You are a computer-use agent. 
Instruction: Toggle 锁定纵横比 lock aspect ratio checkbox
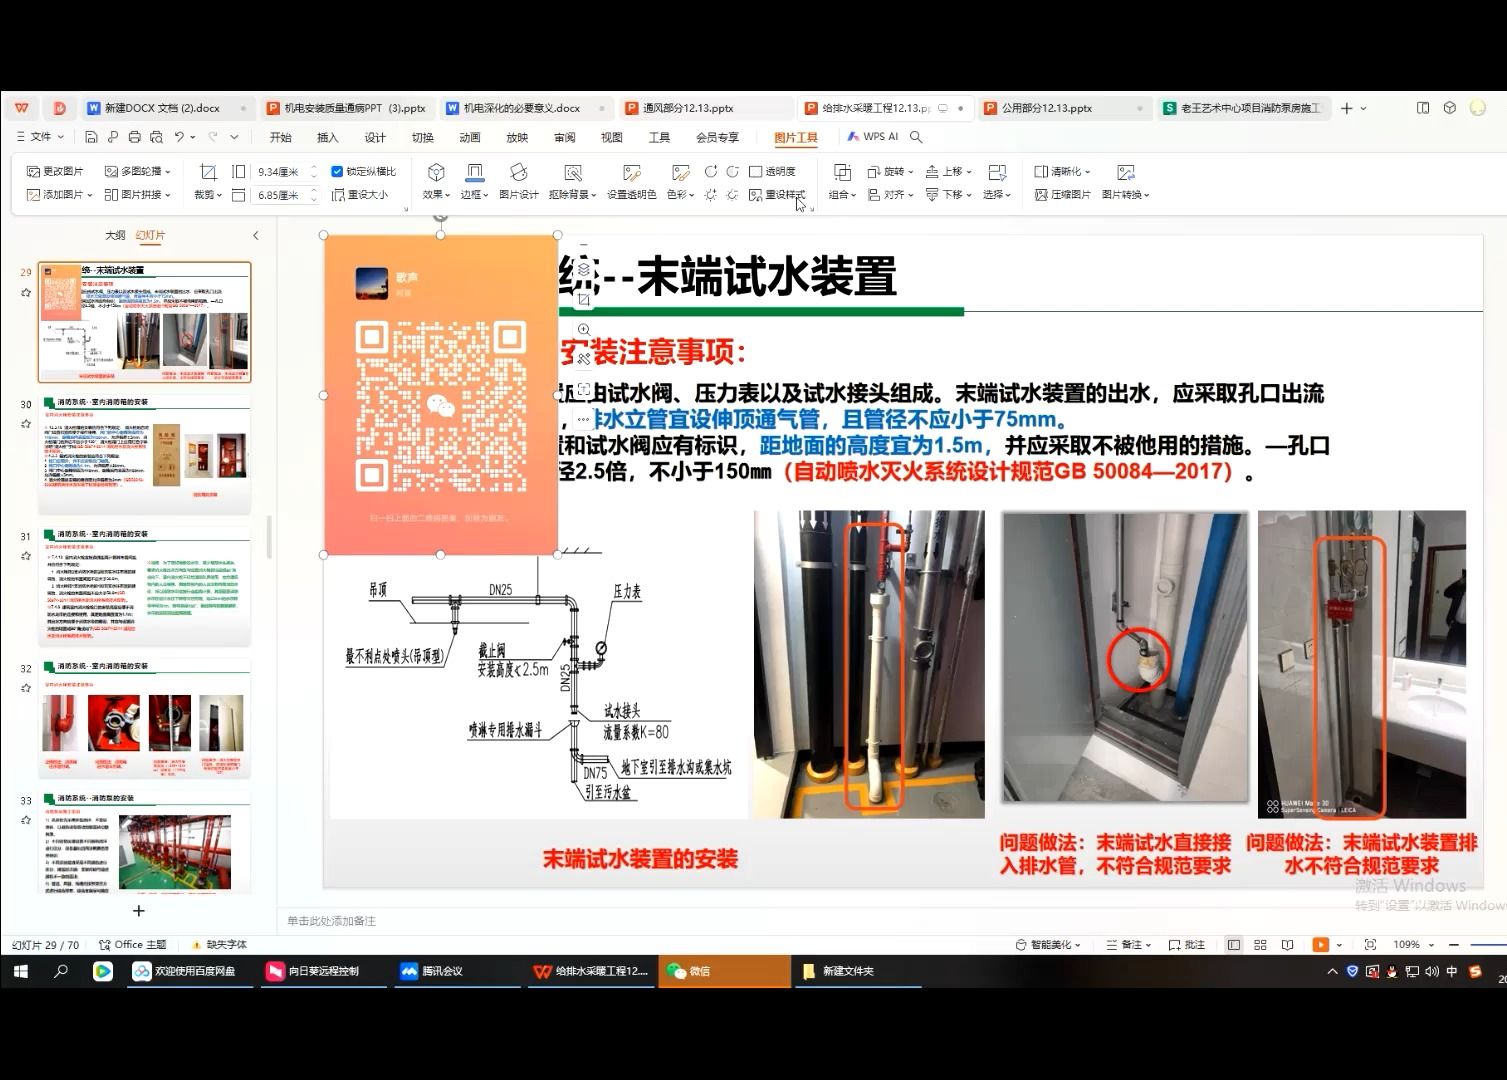point(337,172)
